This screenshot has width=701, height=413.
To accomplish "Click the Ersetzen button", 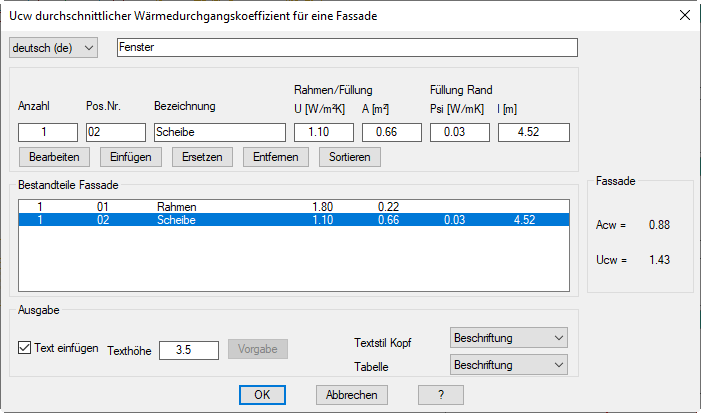I will click(202, 157).
